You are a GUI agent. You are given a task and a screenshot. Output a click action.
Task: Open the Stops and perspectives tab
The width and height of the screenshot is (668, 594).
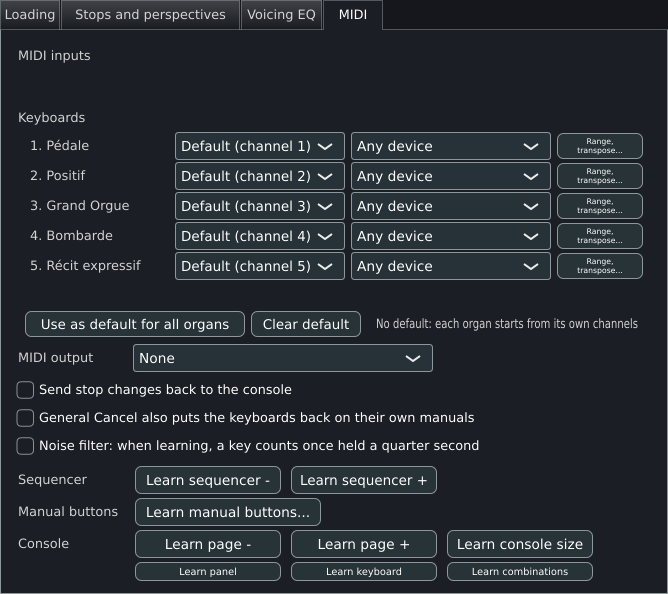click(150, 15)
